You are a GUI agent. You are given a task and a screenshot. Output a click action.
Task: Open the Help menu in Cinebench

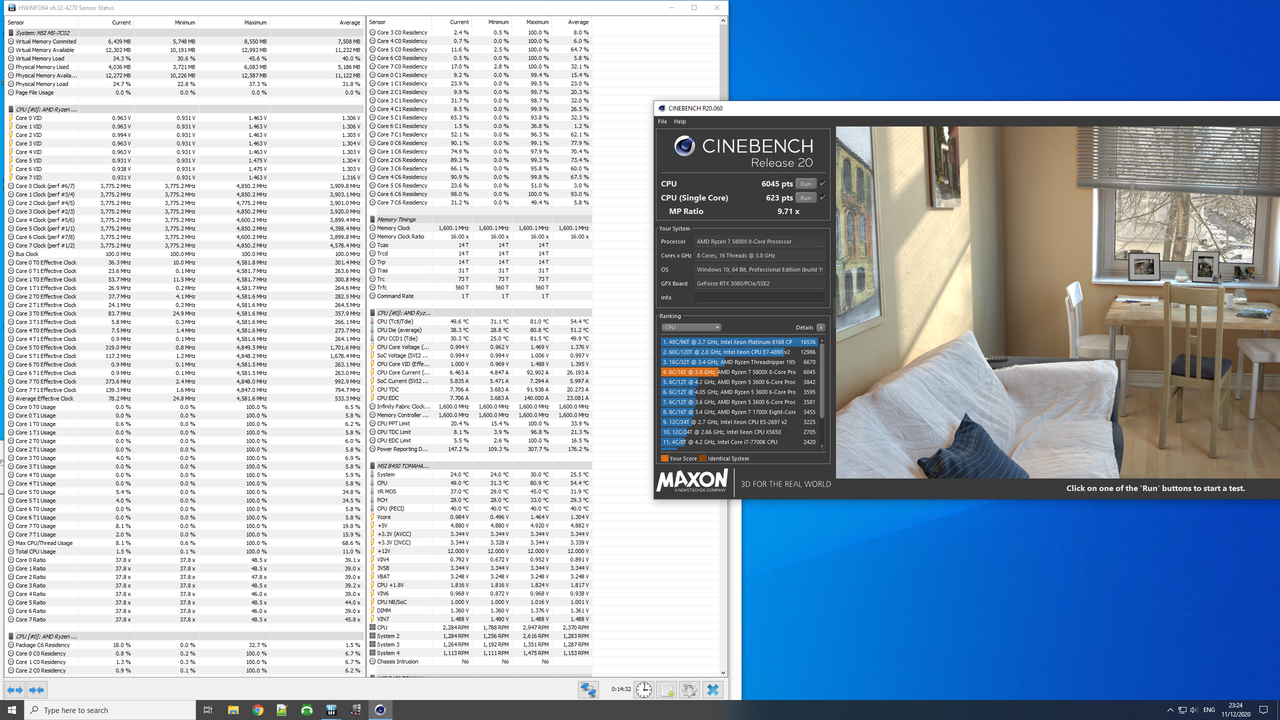[x=680, y=121]
